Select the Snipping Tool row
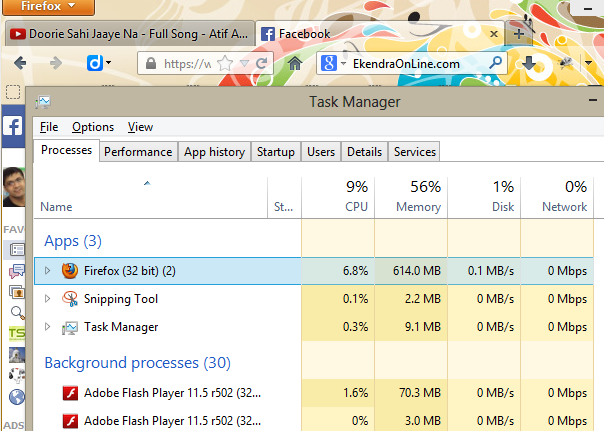The image size is (604, 431). tap(314, 299)
